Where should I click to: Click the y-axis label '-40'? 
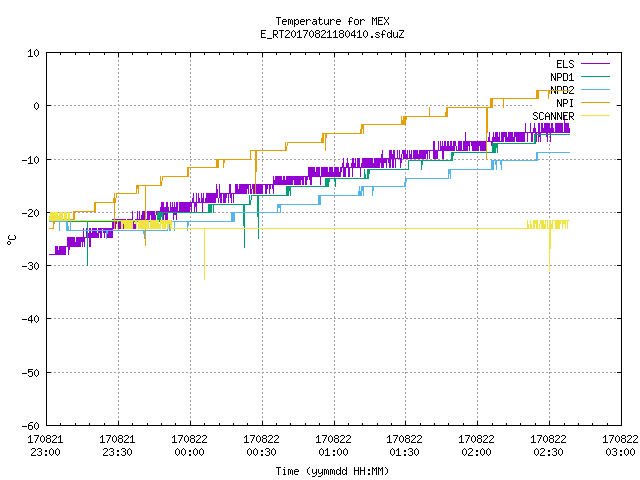pos(31,319)
